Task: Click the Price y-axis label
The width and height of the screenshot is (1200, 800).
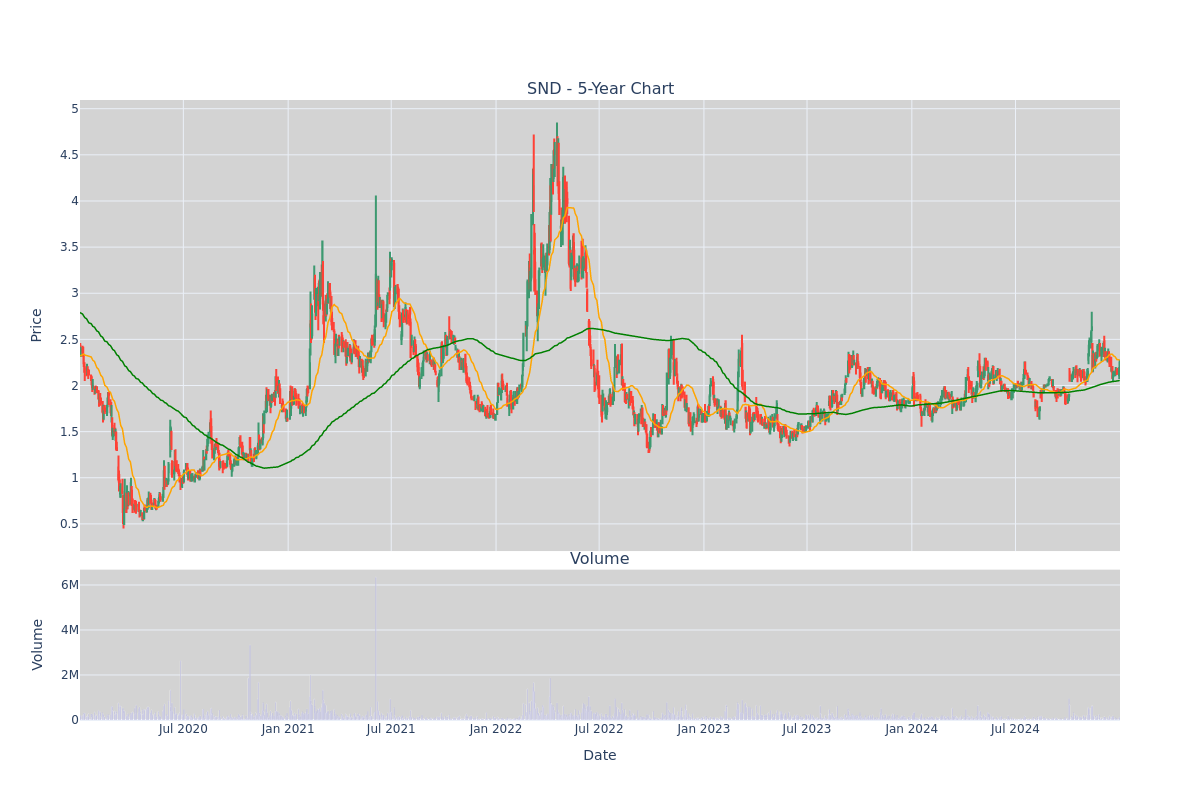Action: pyautogui.click(x=37, y=325)
